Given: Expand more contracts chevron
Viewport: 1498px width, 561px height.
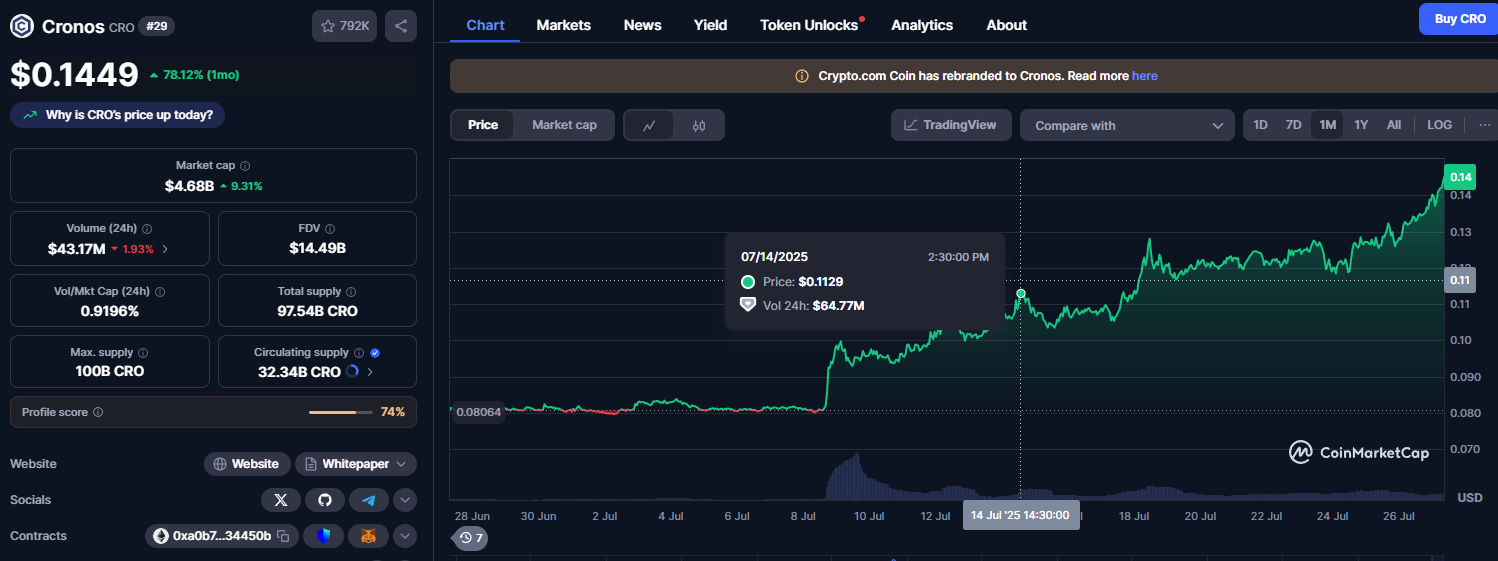Looking at the screenshot, I should point(405,536).
